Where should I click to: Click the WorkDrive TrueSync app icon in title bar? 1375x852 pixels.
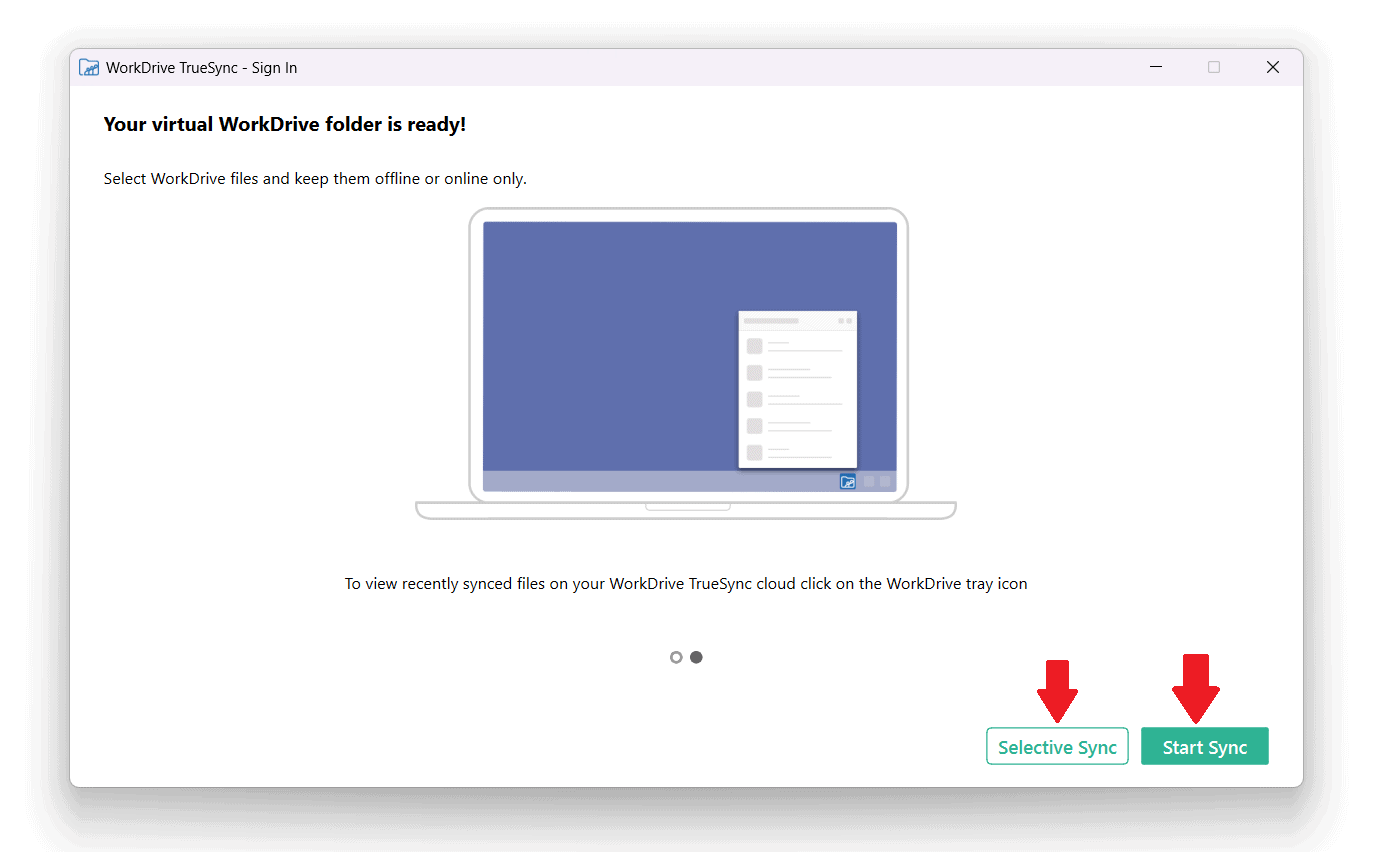[89, 68]
